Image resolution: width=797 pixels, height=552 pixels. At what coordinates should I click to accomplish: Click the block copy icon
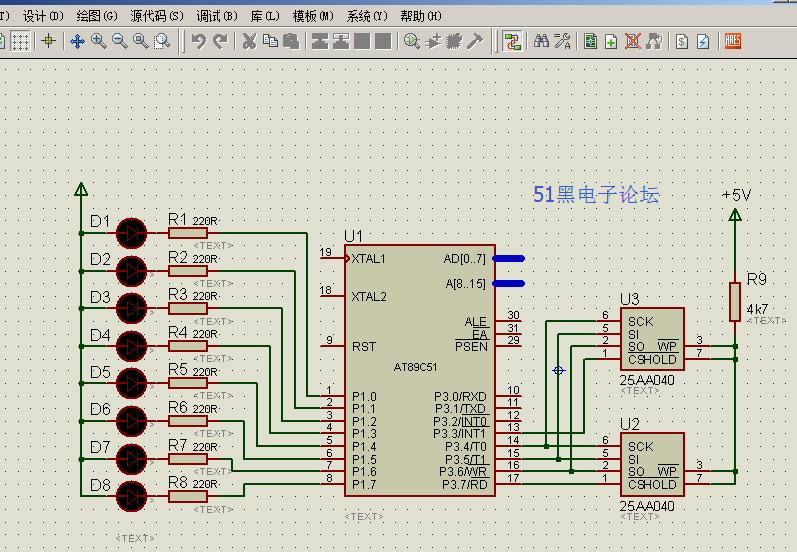coord(320,41)
